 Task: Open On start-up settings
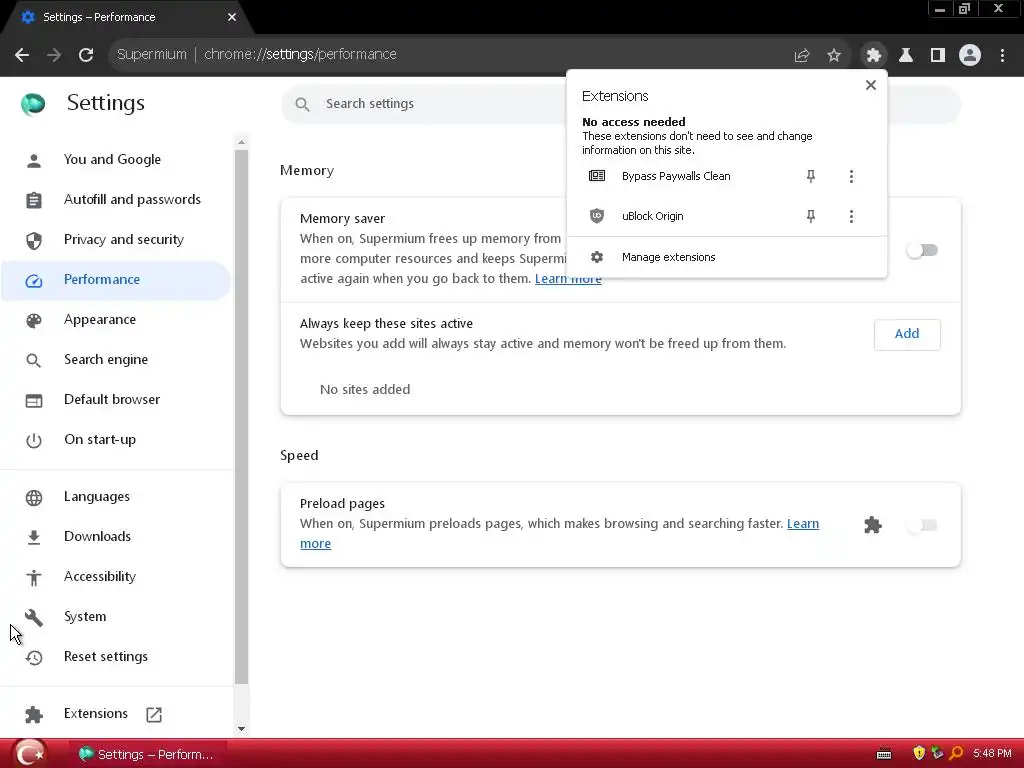115,440
